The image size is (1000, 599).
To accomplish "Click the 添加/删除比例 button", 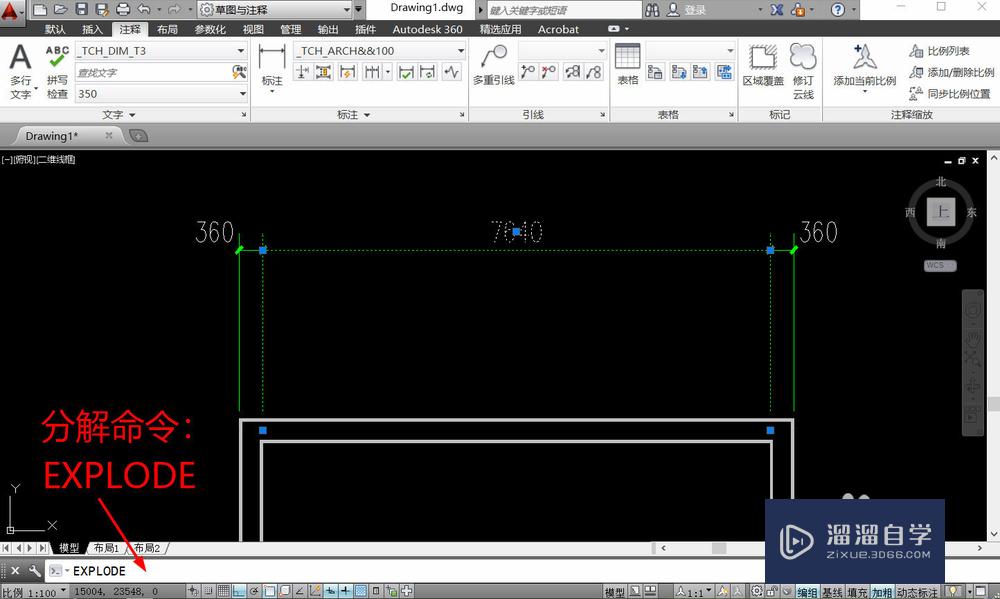I will 952,72.
